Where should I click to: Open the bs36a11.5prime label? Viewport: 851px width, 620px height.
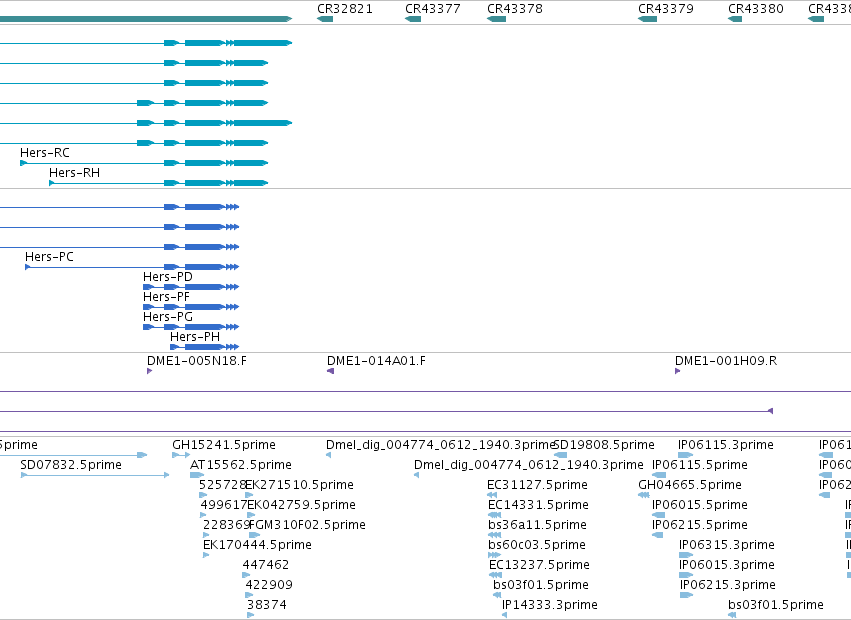[x=537, y=526]
